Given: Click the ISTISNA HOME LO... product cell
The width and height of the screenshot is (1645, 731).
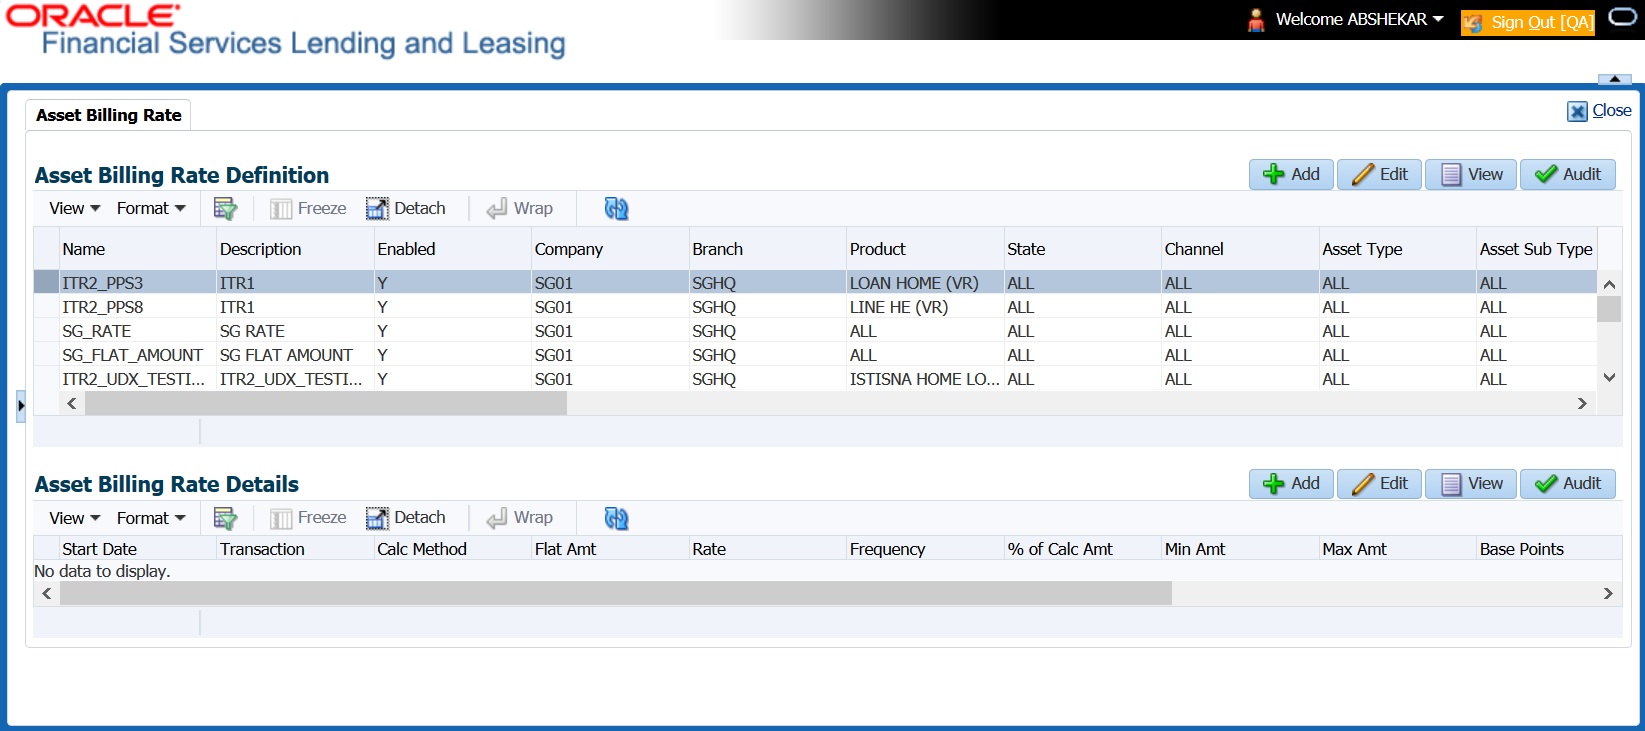Looking at the screenshot, I should pos(926,379).
